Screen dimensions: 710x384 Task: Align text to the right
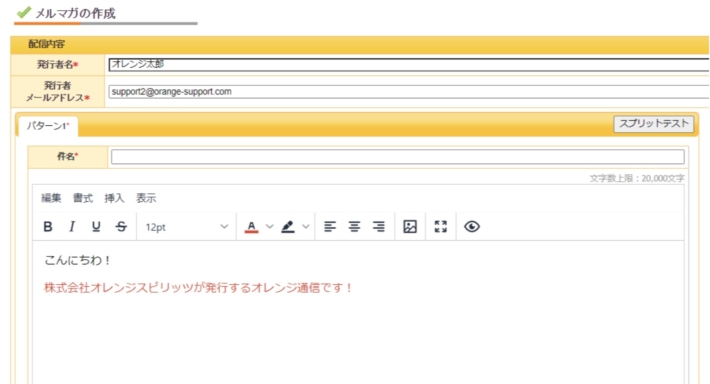[379, 226]
